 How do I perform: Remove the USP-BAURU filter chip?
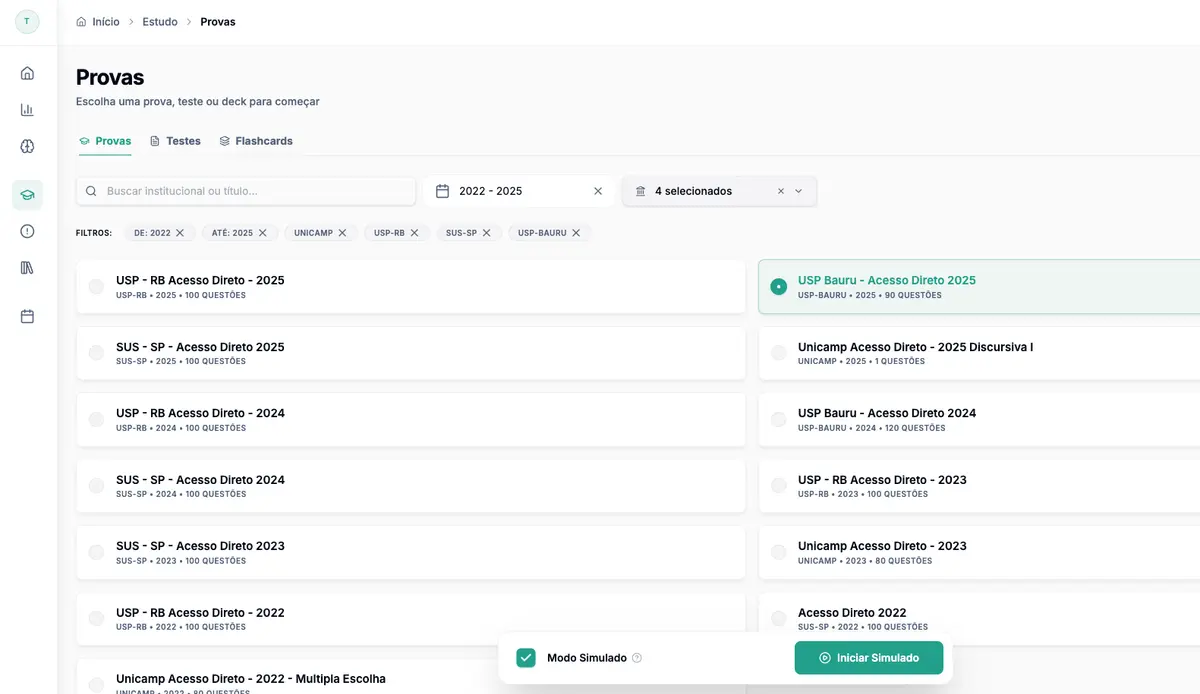576,233
